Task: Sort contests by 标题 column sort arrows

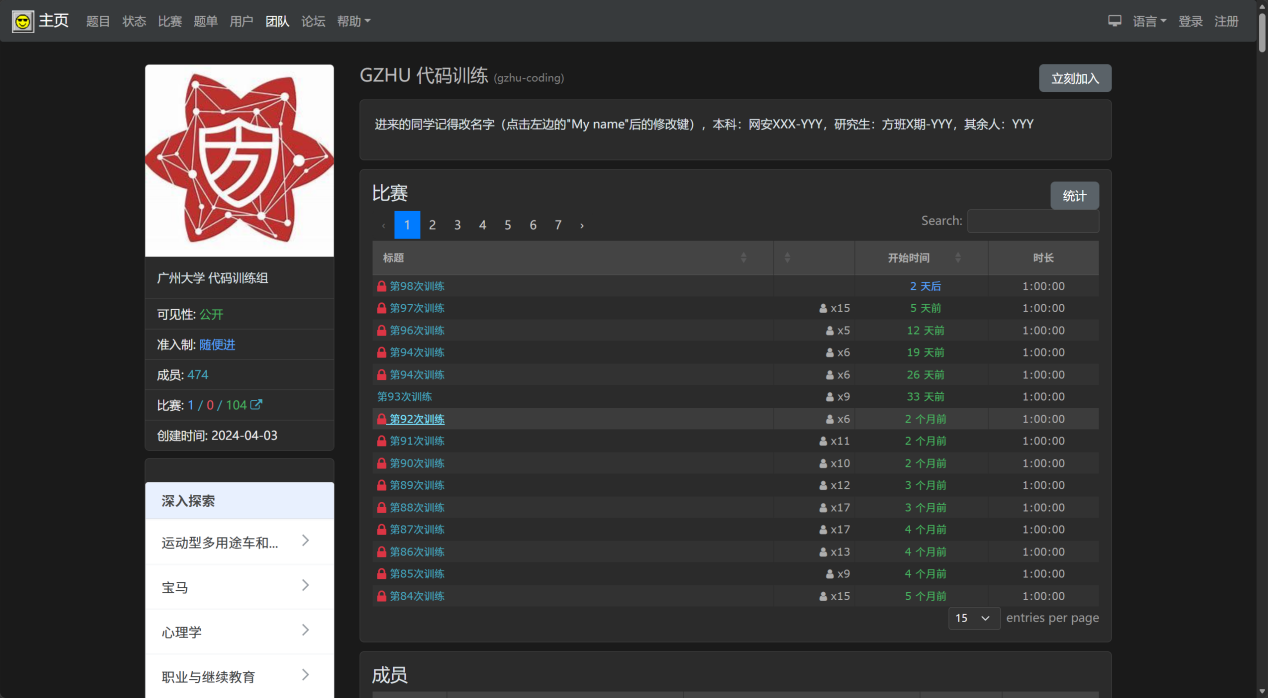Action: pos(743,258)
